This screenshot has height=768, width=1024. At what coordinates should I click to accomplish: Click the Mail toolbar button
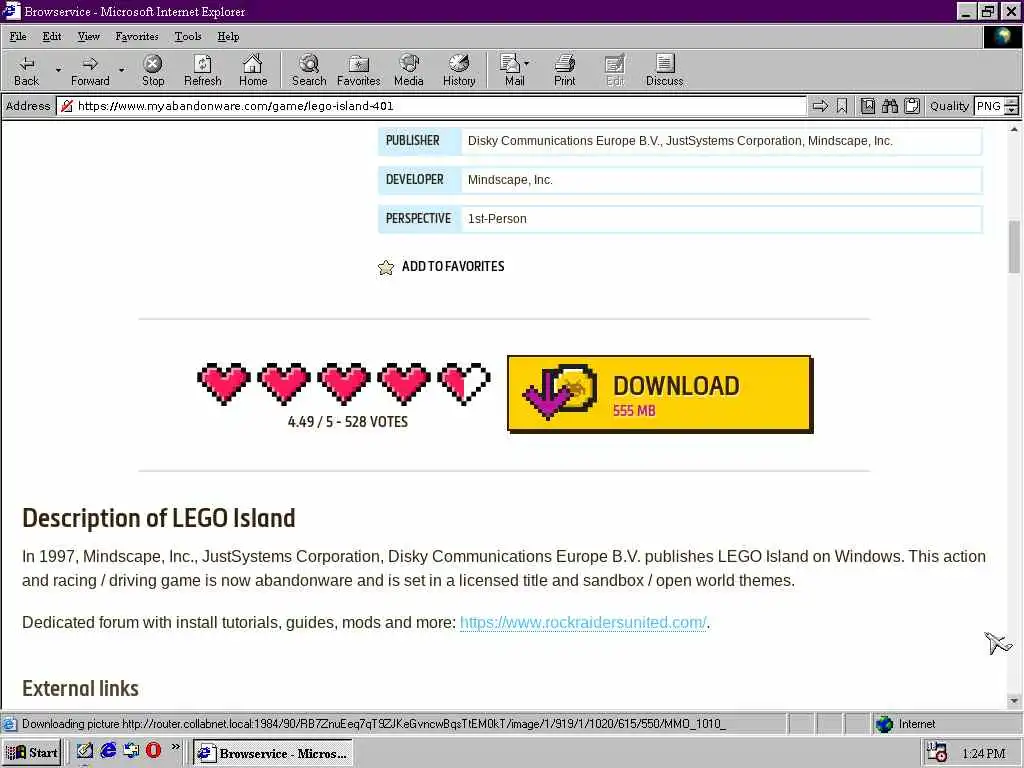513,71
